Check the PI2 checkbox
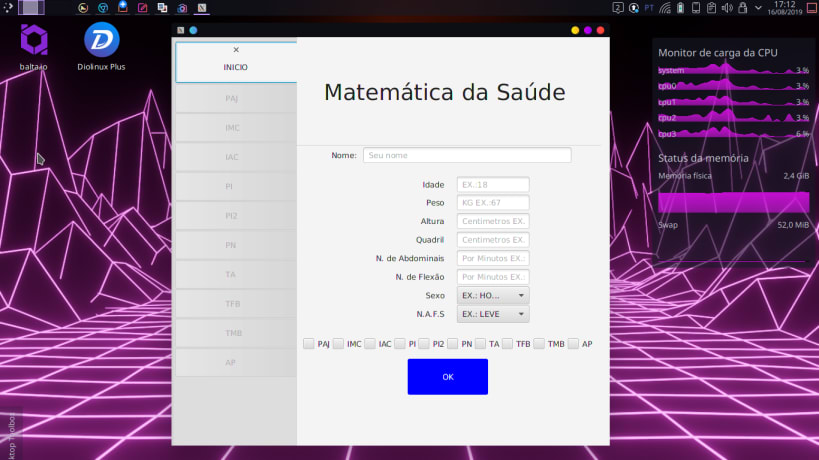819x460 pixels. click(x=424, y=344)
